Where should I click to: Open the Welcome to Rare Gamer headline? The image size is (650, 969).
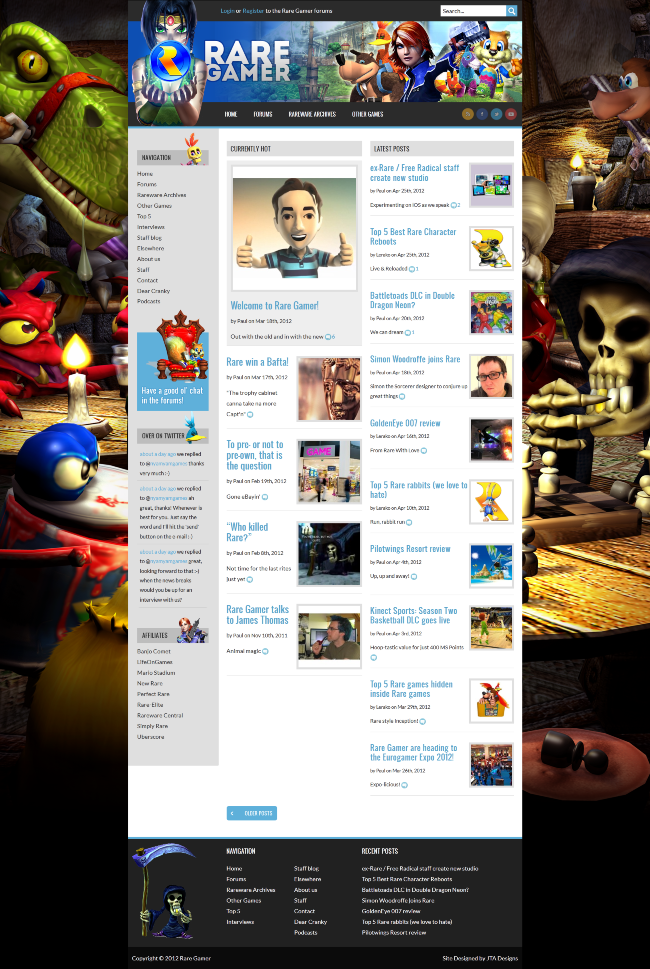pos(274,305)
